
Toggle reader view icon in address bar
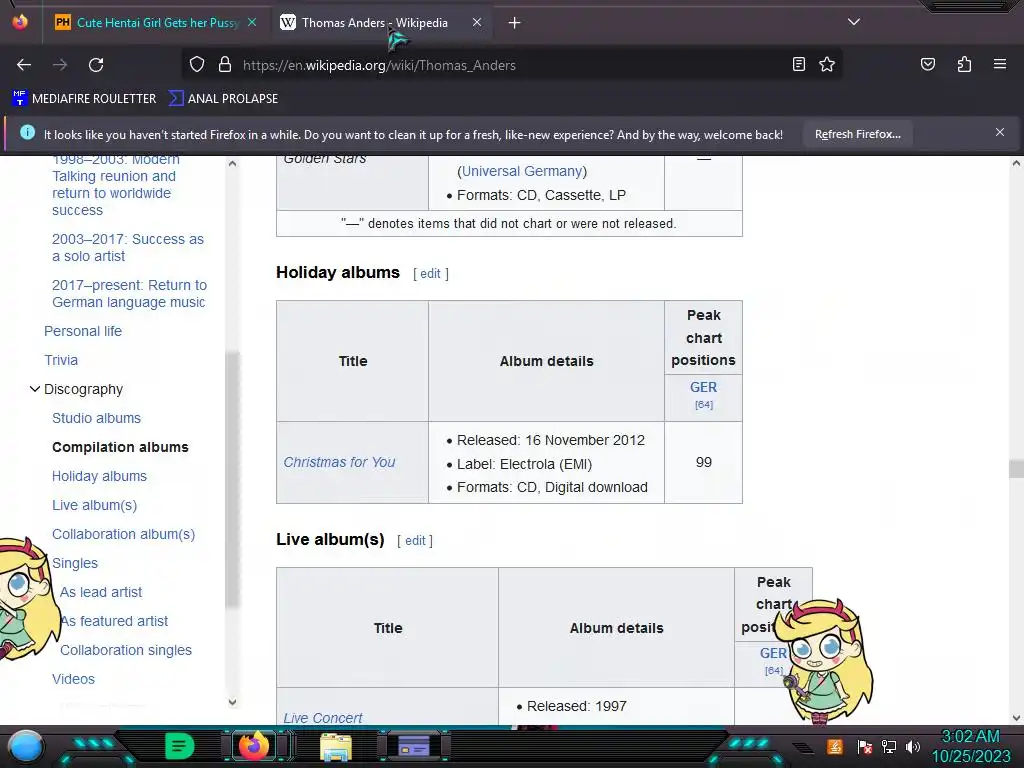click(799, 64)
